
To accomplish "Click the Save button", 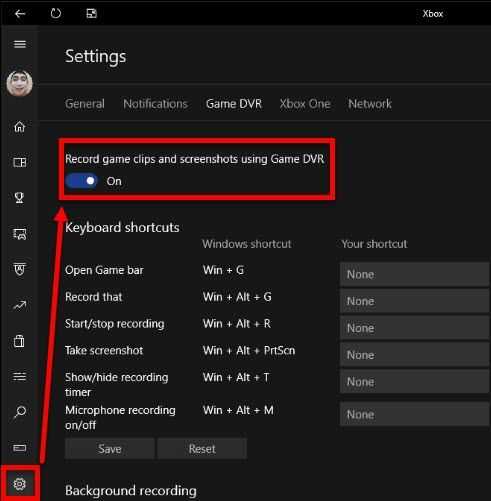I will point(110,449).
